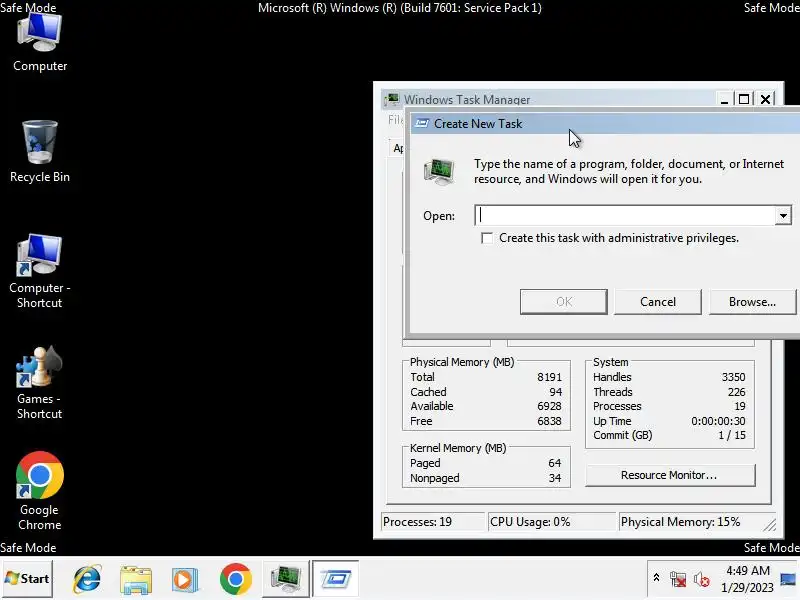Viewport: 800px width, 600px height.
Task: Open the Start menu
Action: 27,579
